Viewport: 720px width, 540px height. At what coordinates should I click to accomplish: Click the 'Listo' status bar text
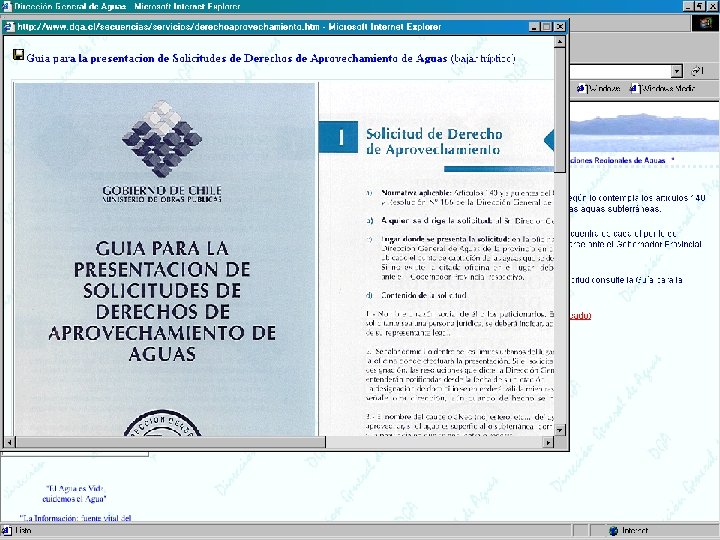(x=23, y=530)
